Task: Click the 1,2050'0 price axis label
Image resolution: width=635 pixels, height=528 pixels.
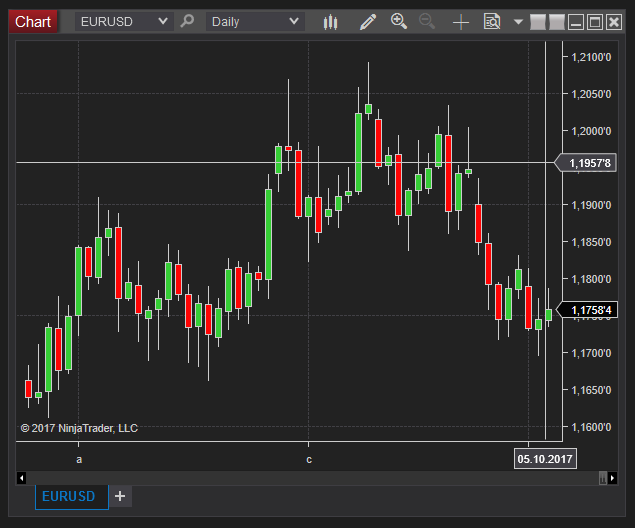Action: [x=591, y=94]
